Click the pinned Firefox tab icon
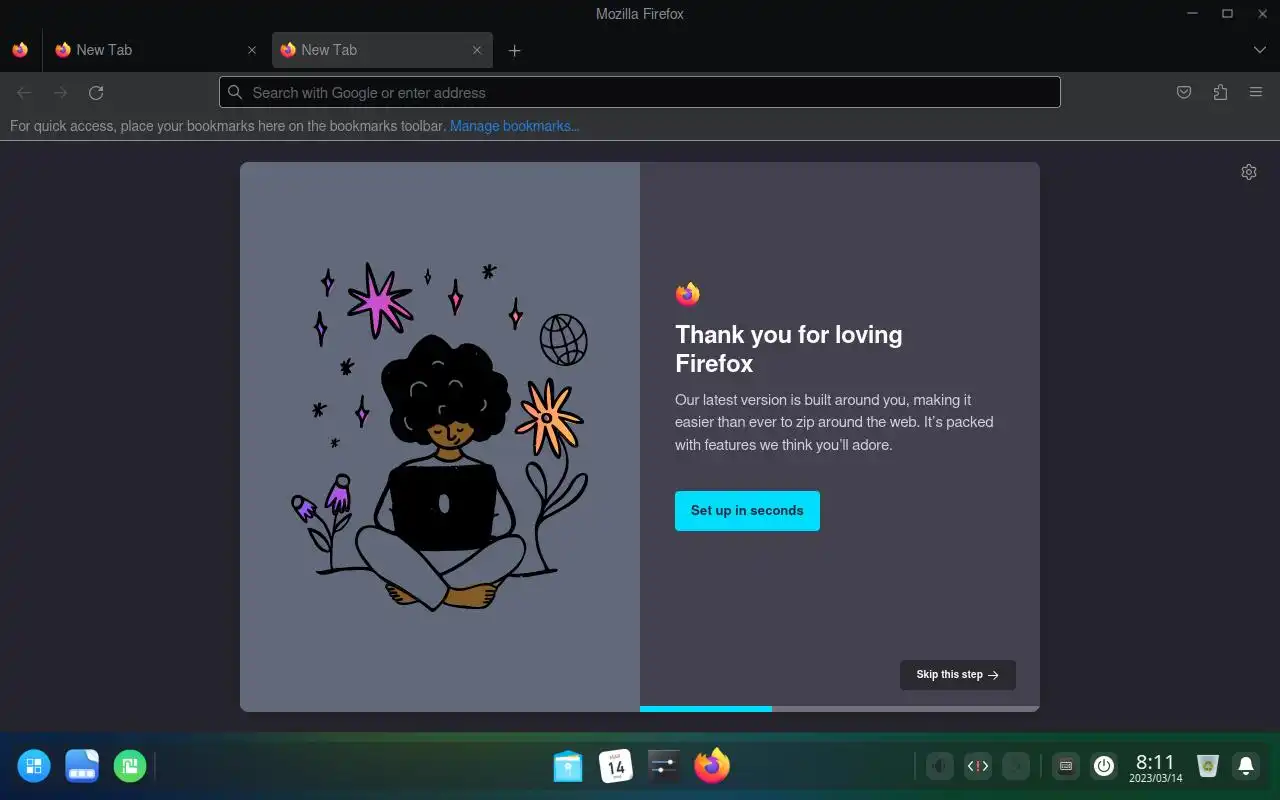The width and height of the screenshot is (1280, 800). (20, 50)
